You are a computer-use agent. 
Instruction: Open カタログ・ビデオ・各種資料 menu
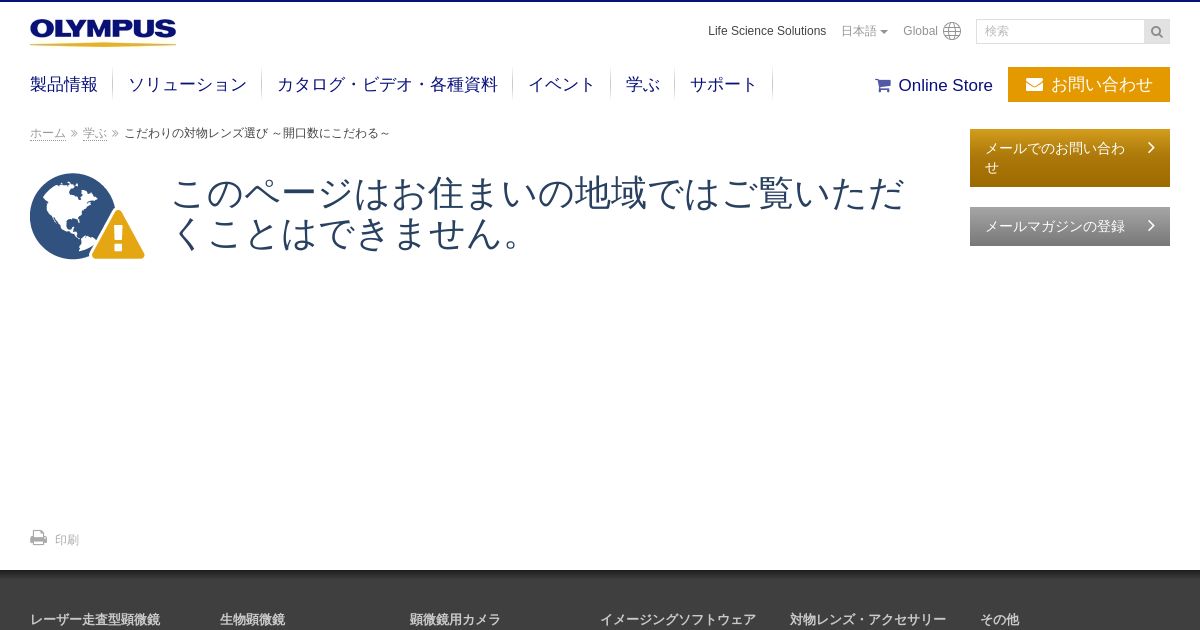pyautogui.click(x=387, y=85)
